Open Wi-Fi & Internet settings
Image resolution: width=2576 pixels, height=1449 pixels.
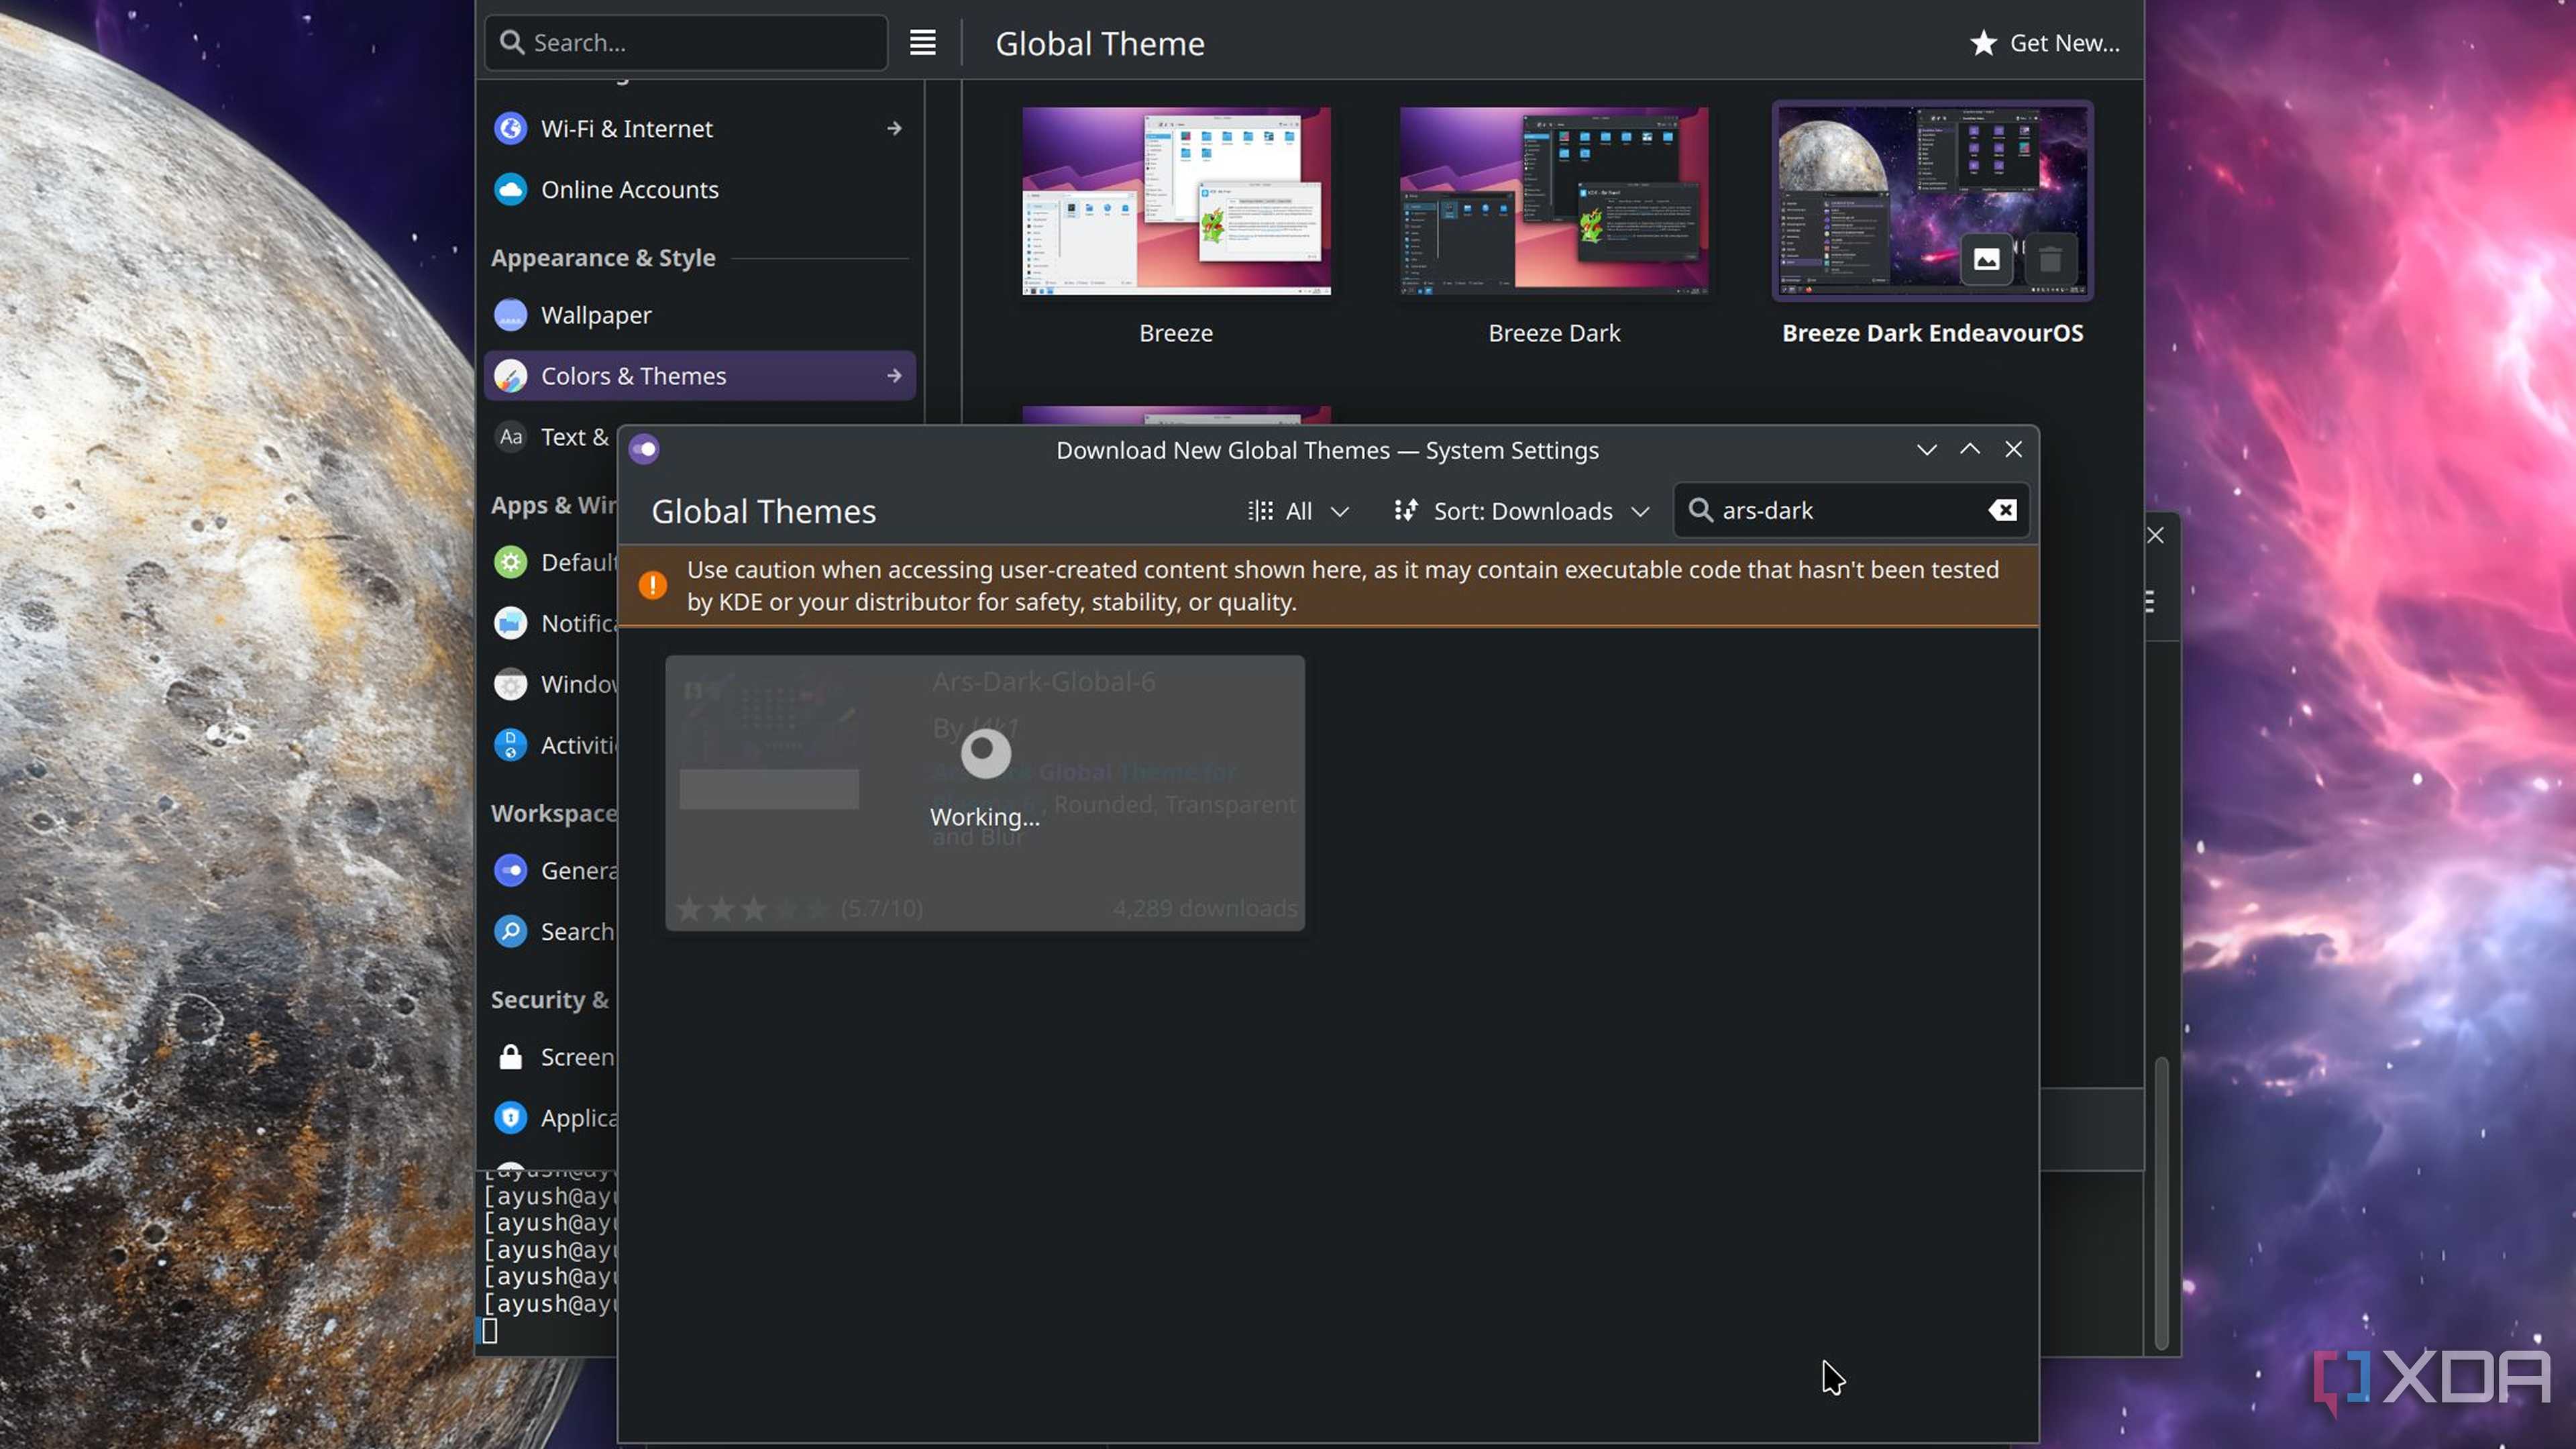pyautogui.click(x=699, y=128)
